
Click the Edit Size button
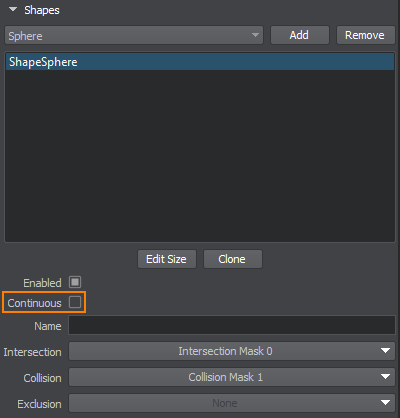click(x=167, y=259)
